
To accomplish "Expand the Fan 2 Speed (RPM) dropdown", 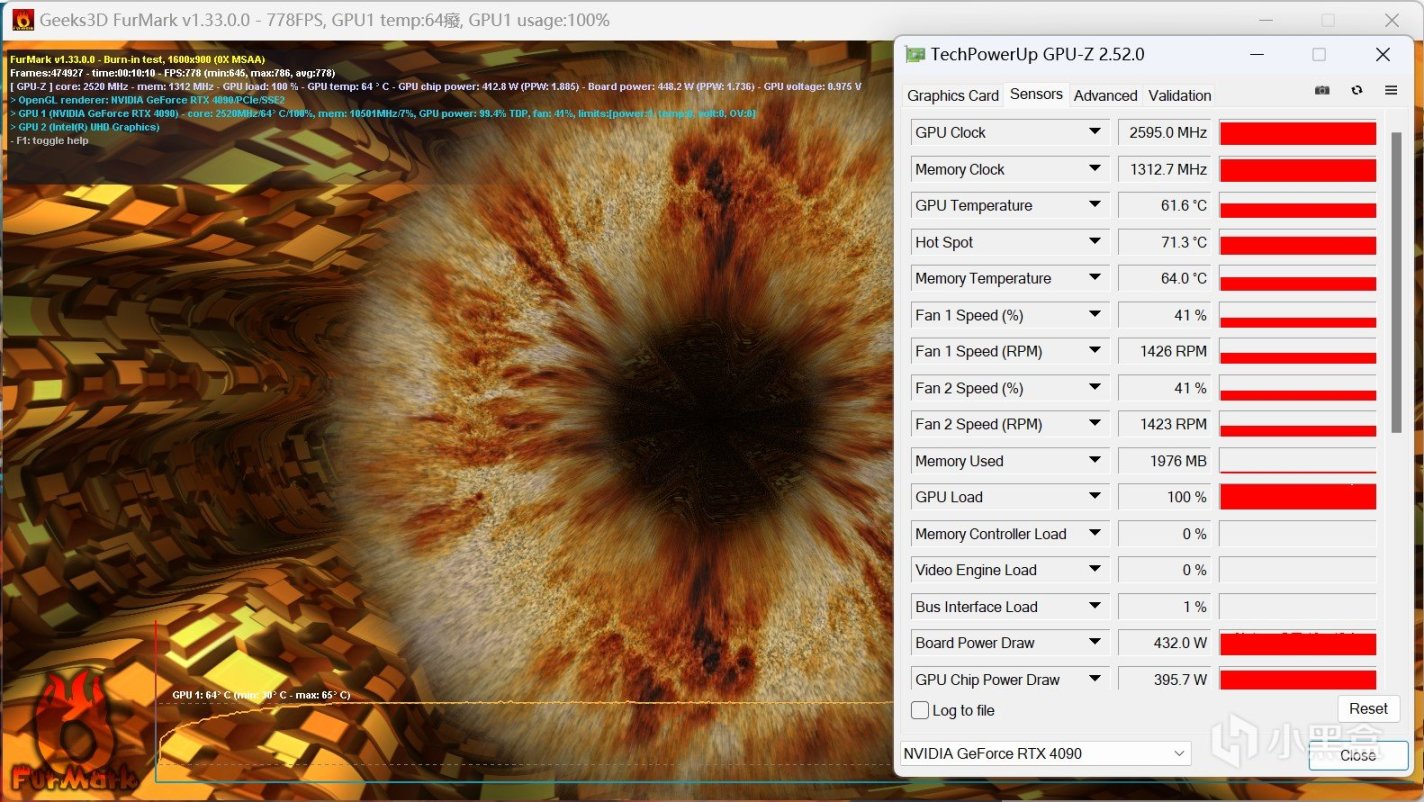I will 1095,424.
